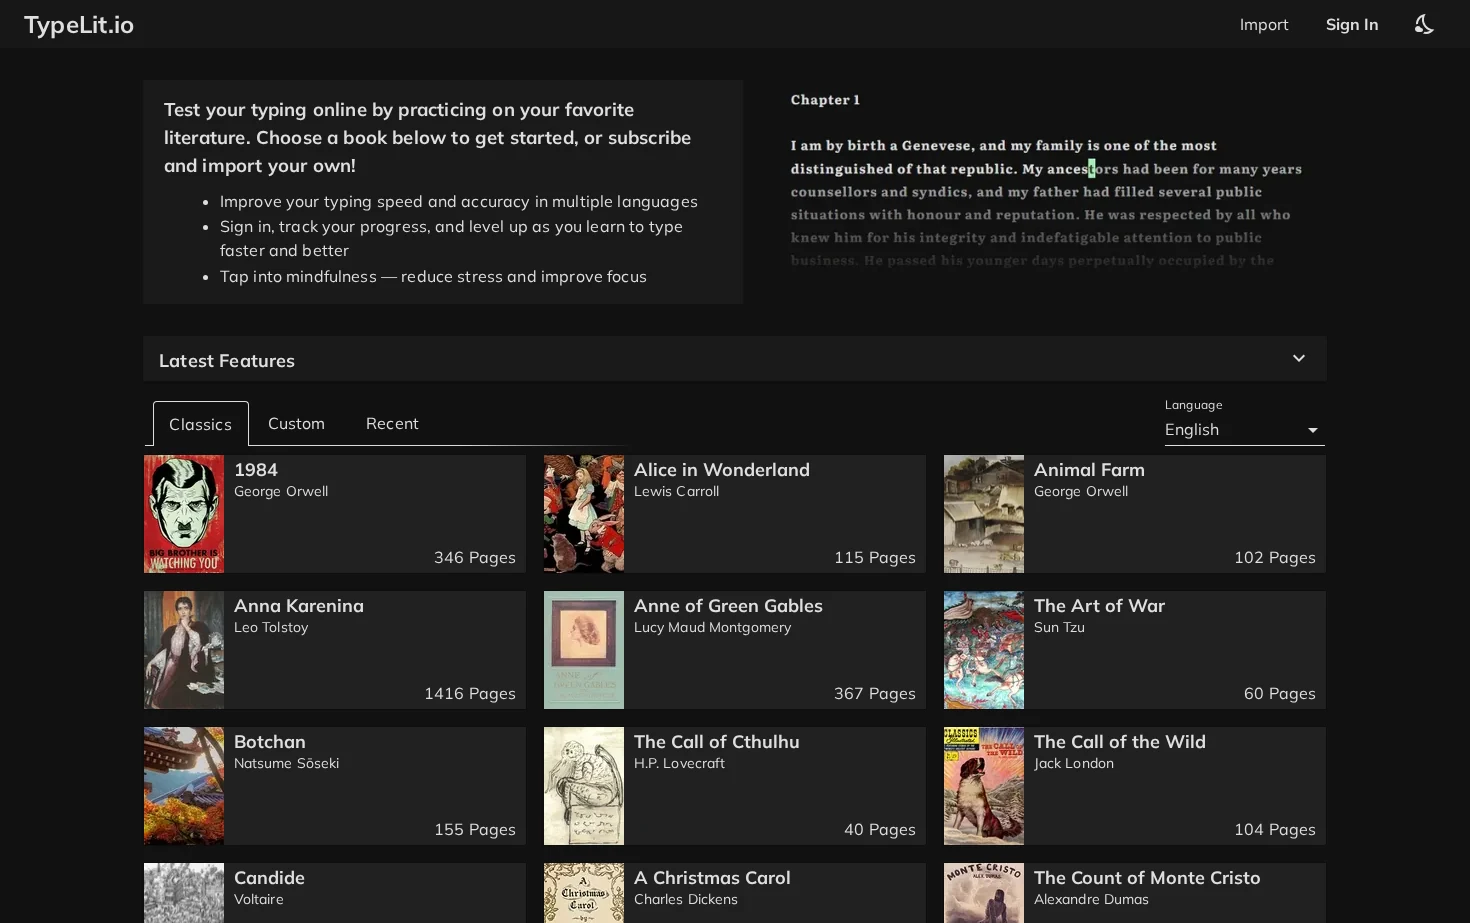Screen dimensions: 1470x923
Task: Choose The Call of Cthulhu cover
Action: pos(584,786)
